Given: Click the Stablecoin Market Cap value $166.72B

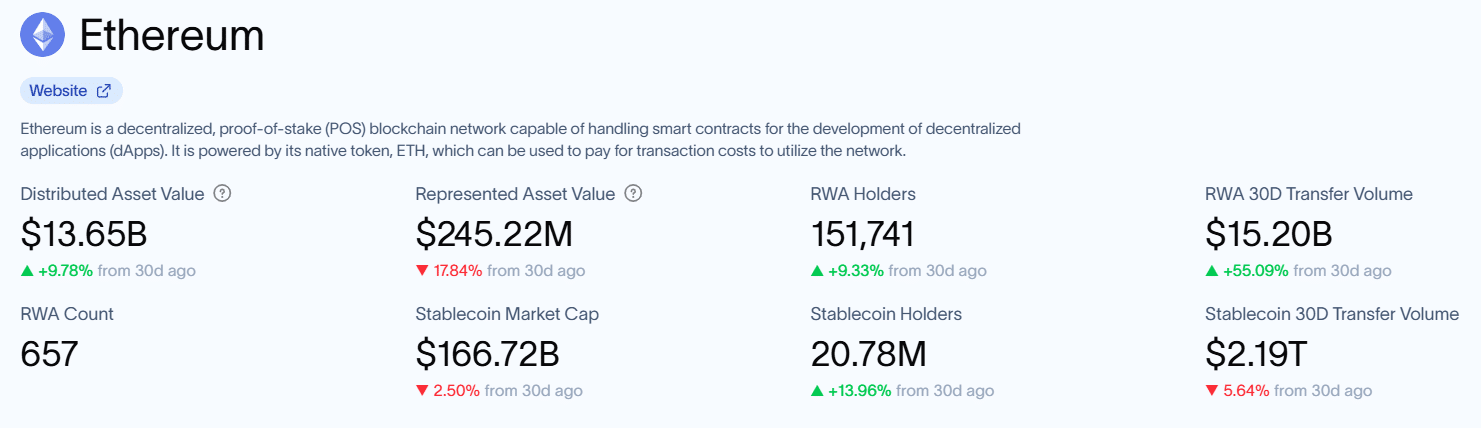Looking at the screenshot, I should 487,354.
